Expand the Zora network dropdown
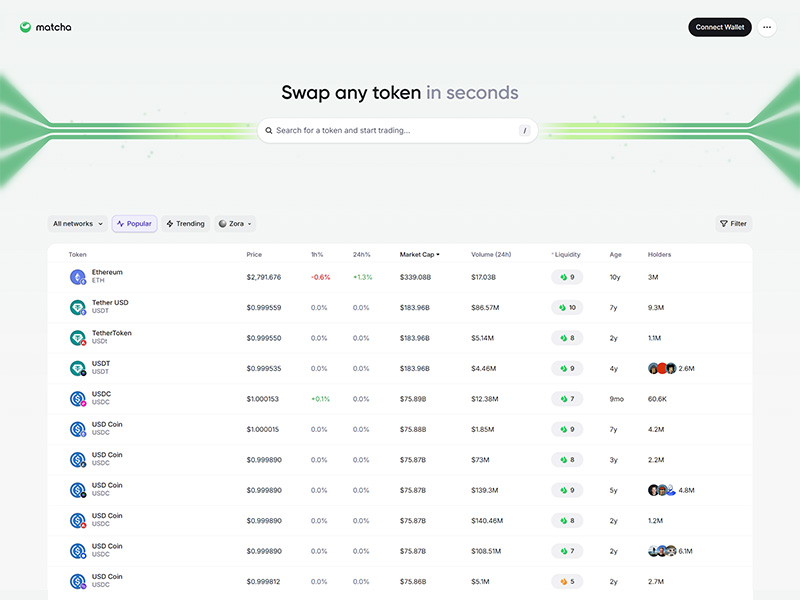Viewport: 800px width, 600px height. click(x=235, y=224)
